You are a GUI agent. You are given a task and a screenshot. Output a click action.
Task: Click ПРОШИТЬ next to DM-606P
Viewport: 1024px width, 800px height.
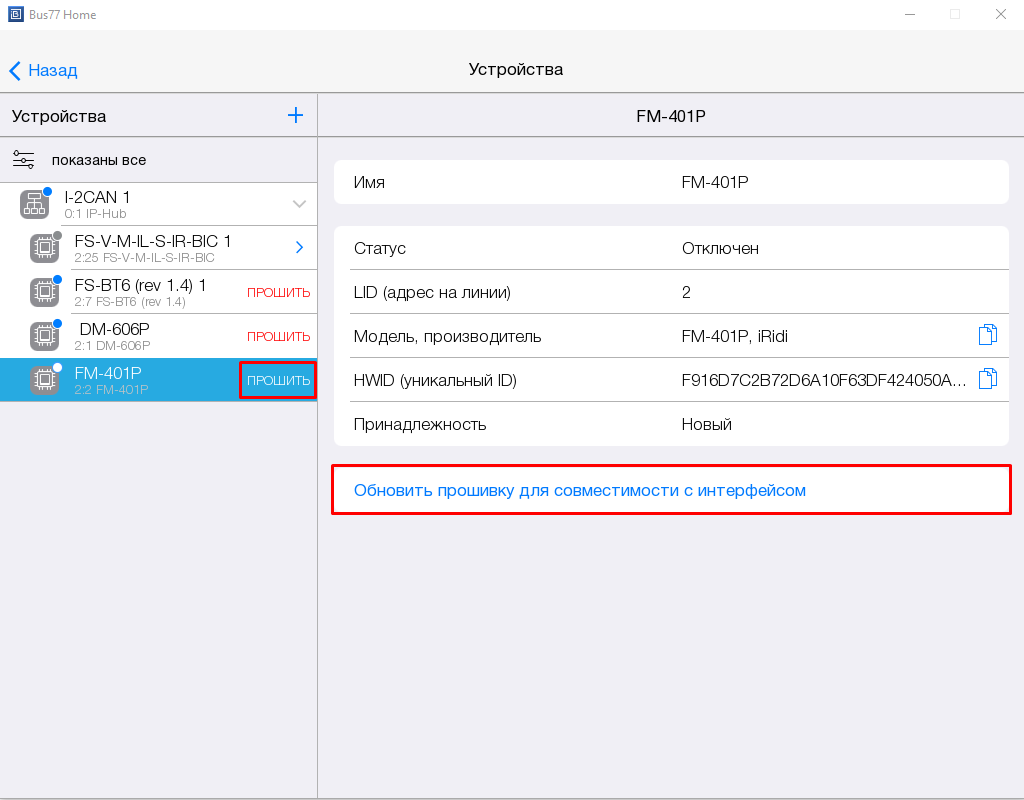pyautogui.click(x=278, y=337)
